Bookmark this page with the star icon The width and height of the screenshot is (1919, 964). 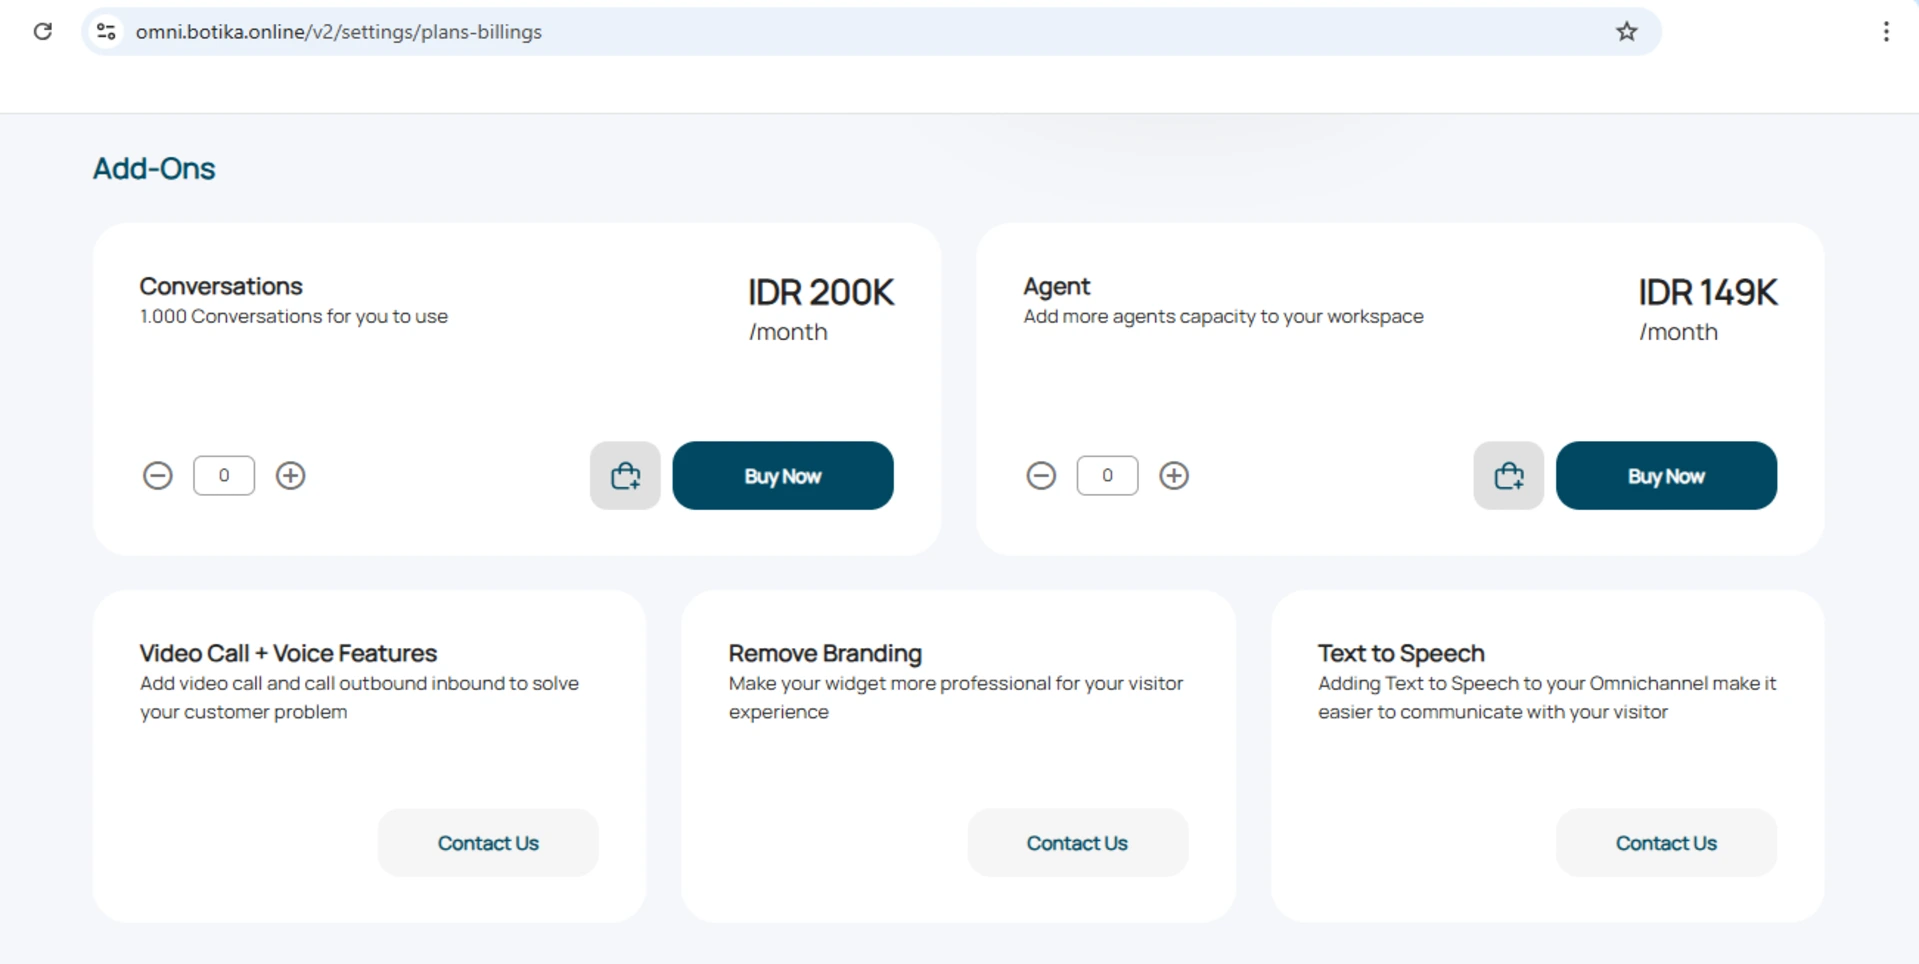[x=1627, y=32]
